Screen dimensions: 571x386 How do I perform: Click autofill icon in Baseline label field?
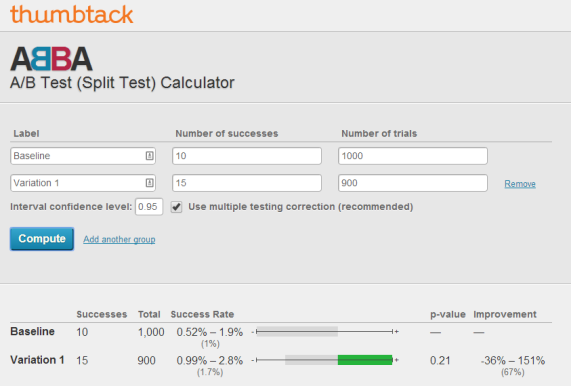(x=149, y=156)
